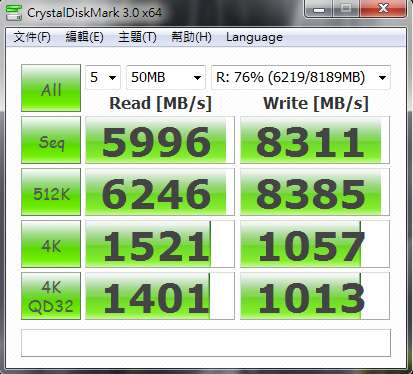Select the 512K read result 6246

click(160, 192)
